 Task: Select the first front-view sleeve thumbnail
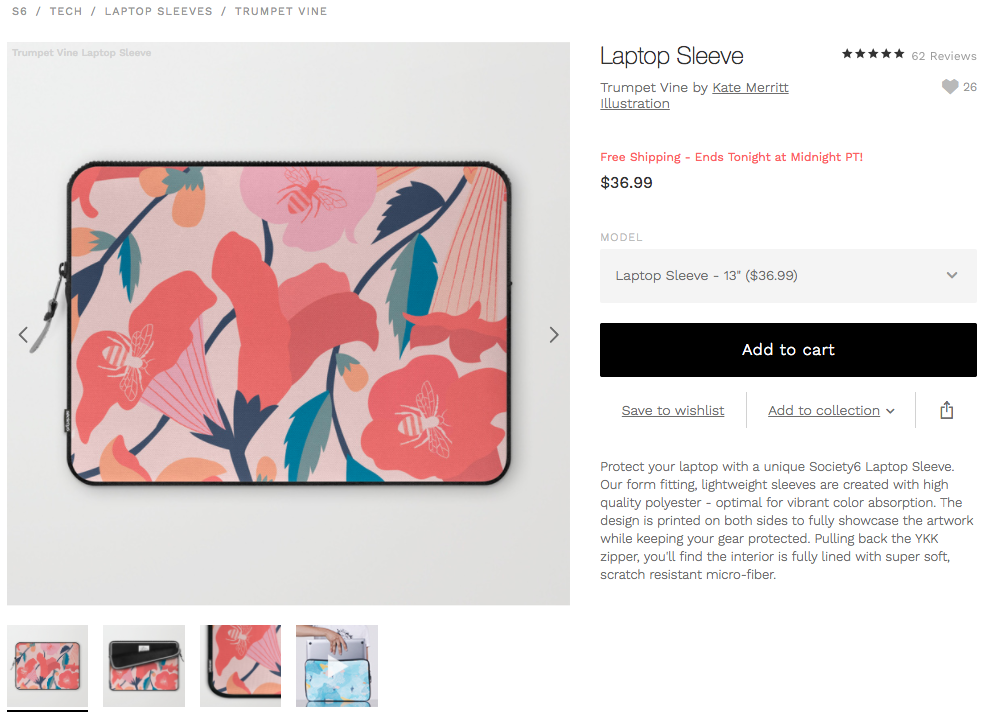point(48,666)
